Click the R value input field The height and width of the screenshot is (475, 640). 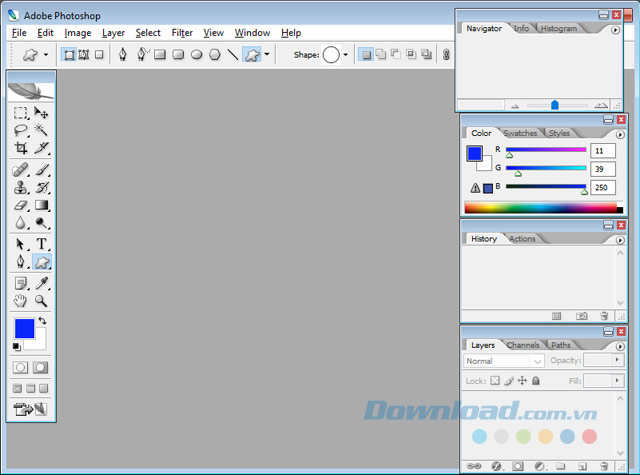click(x=603, y=151)
